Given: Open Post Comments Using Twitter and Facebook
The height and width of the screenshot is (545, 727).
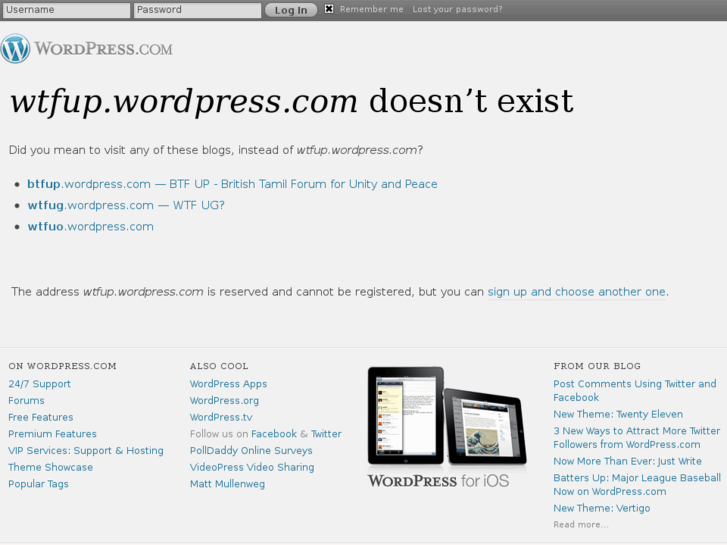Looking at the screenshot, I should pos(635,391).
